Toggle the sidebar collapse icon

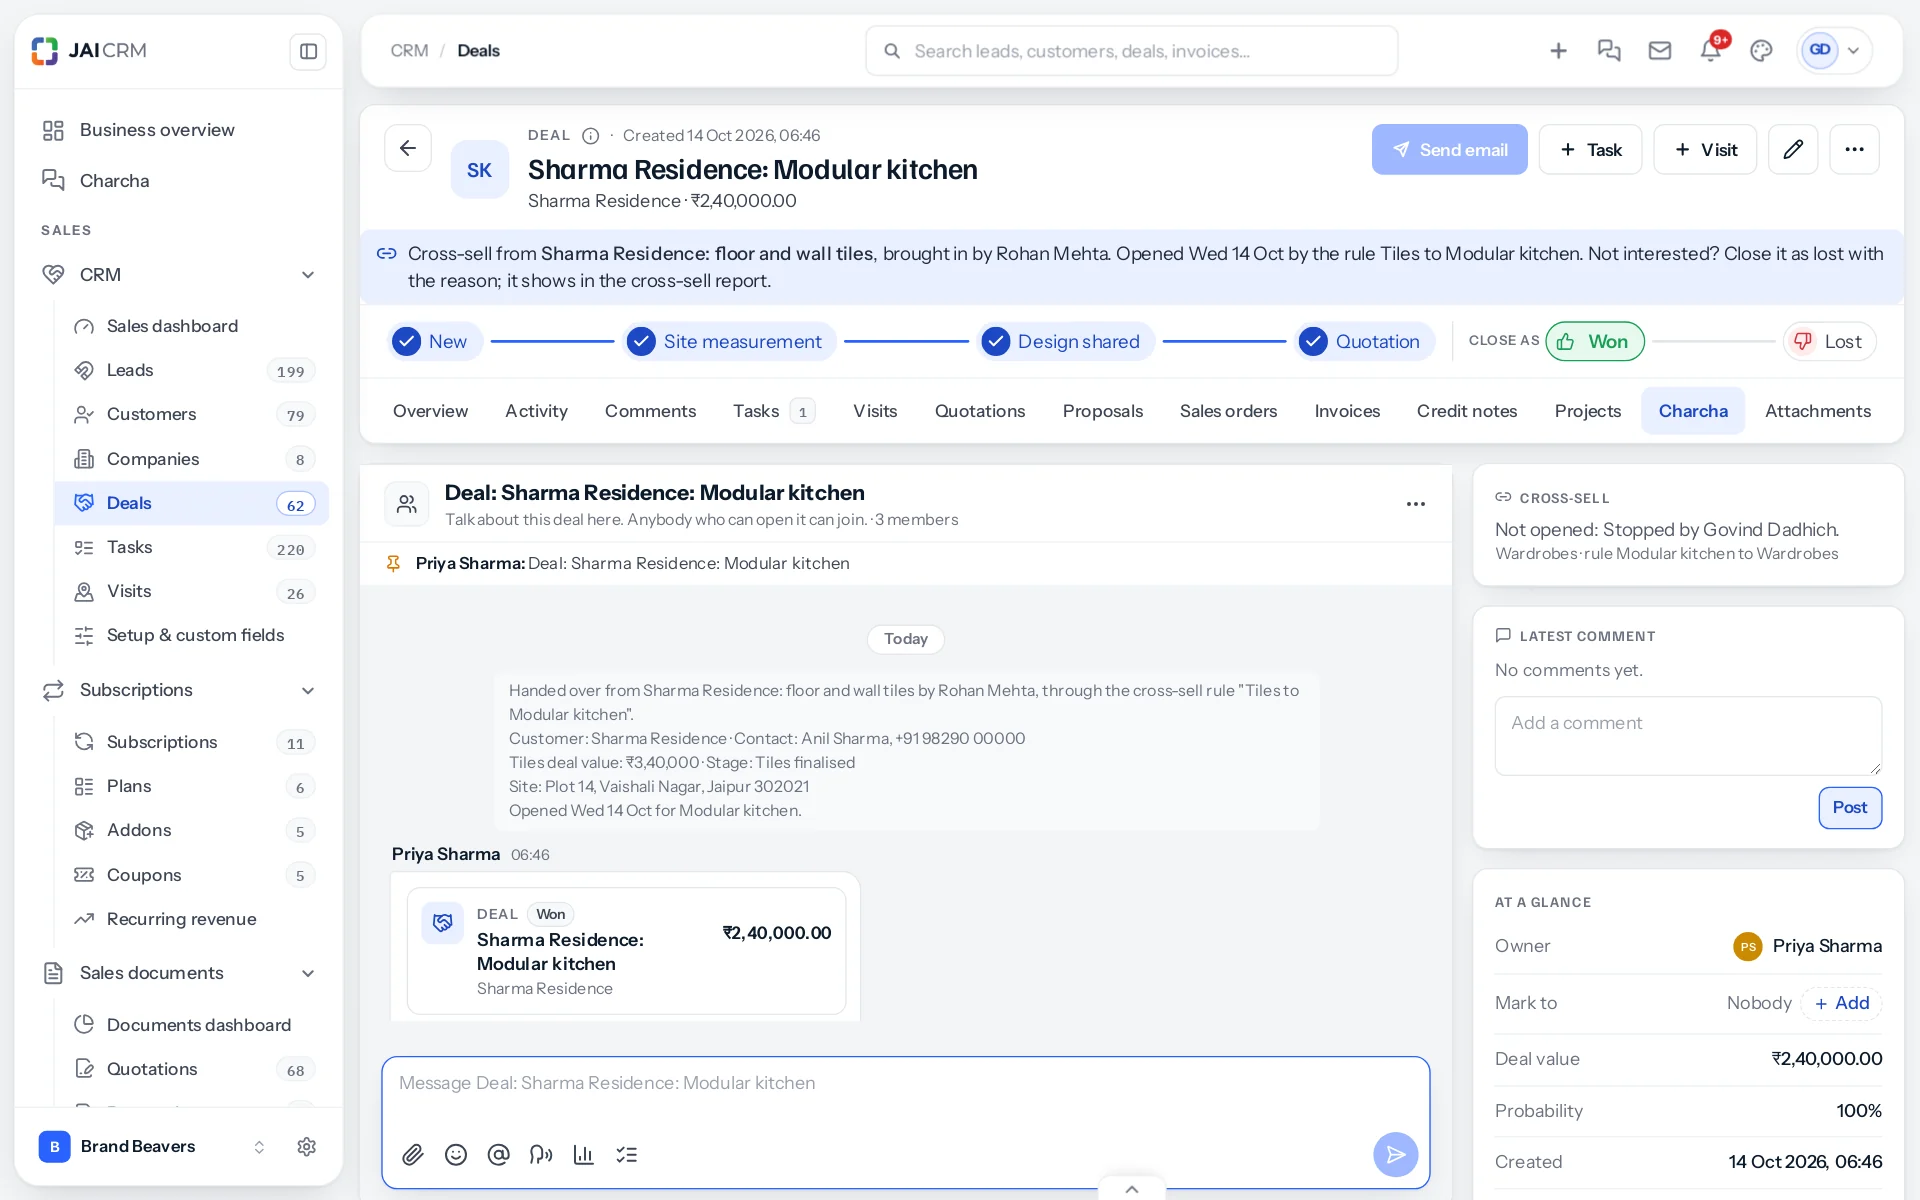coord(308,51)
